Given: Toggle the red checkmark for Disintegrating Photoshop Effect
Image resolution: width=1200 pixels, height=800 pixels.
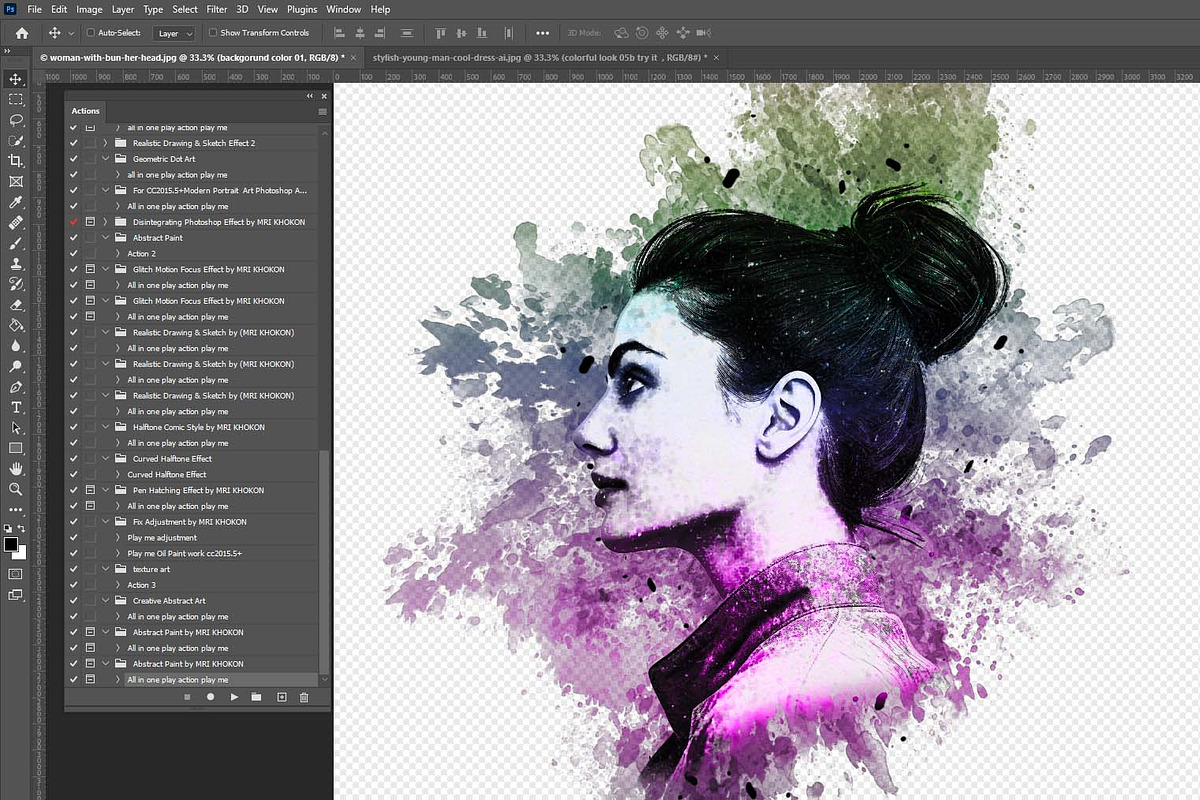Looking at the screenshot, I should [x=73, y=222].
